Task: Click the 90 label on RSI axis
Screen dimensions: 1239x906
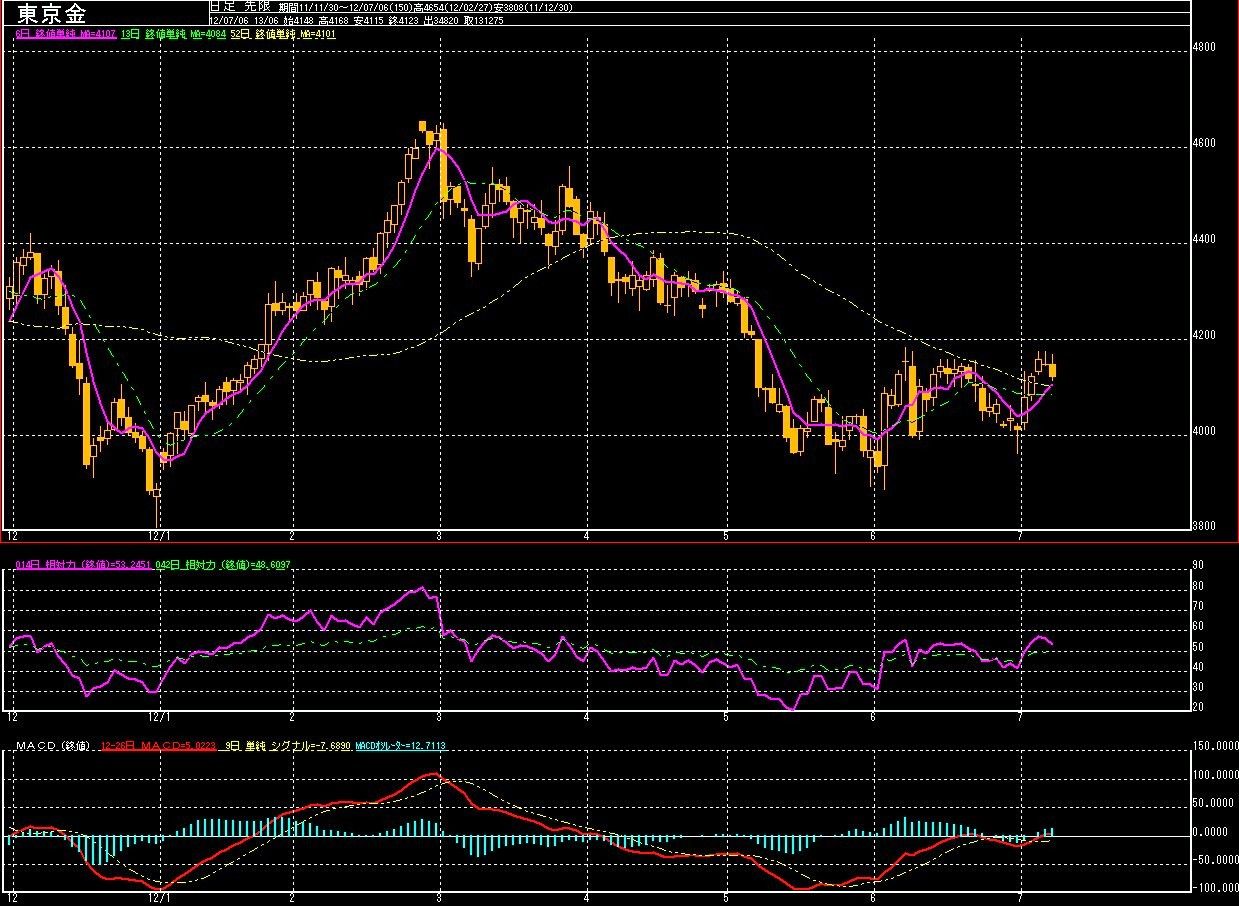Action: [1197, 566]
